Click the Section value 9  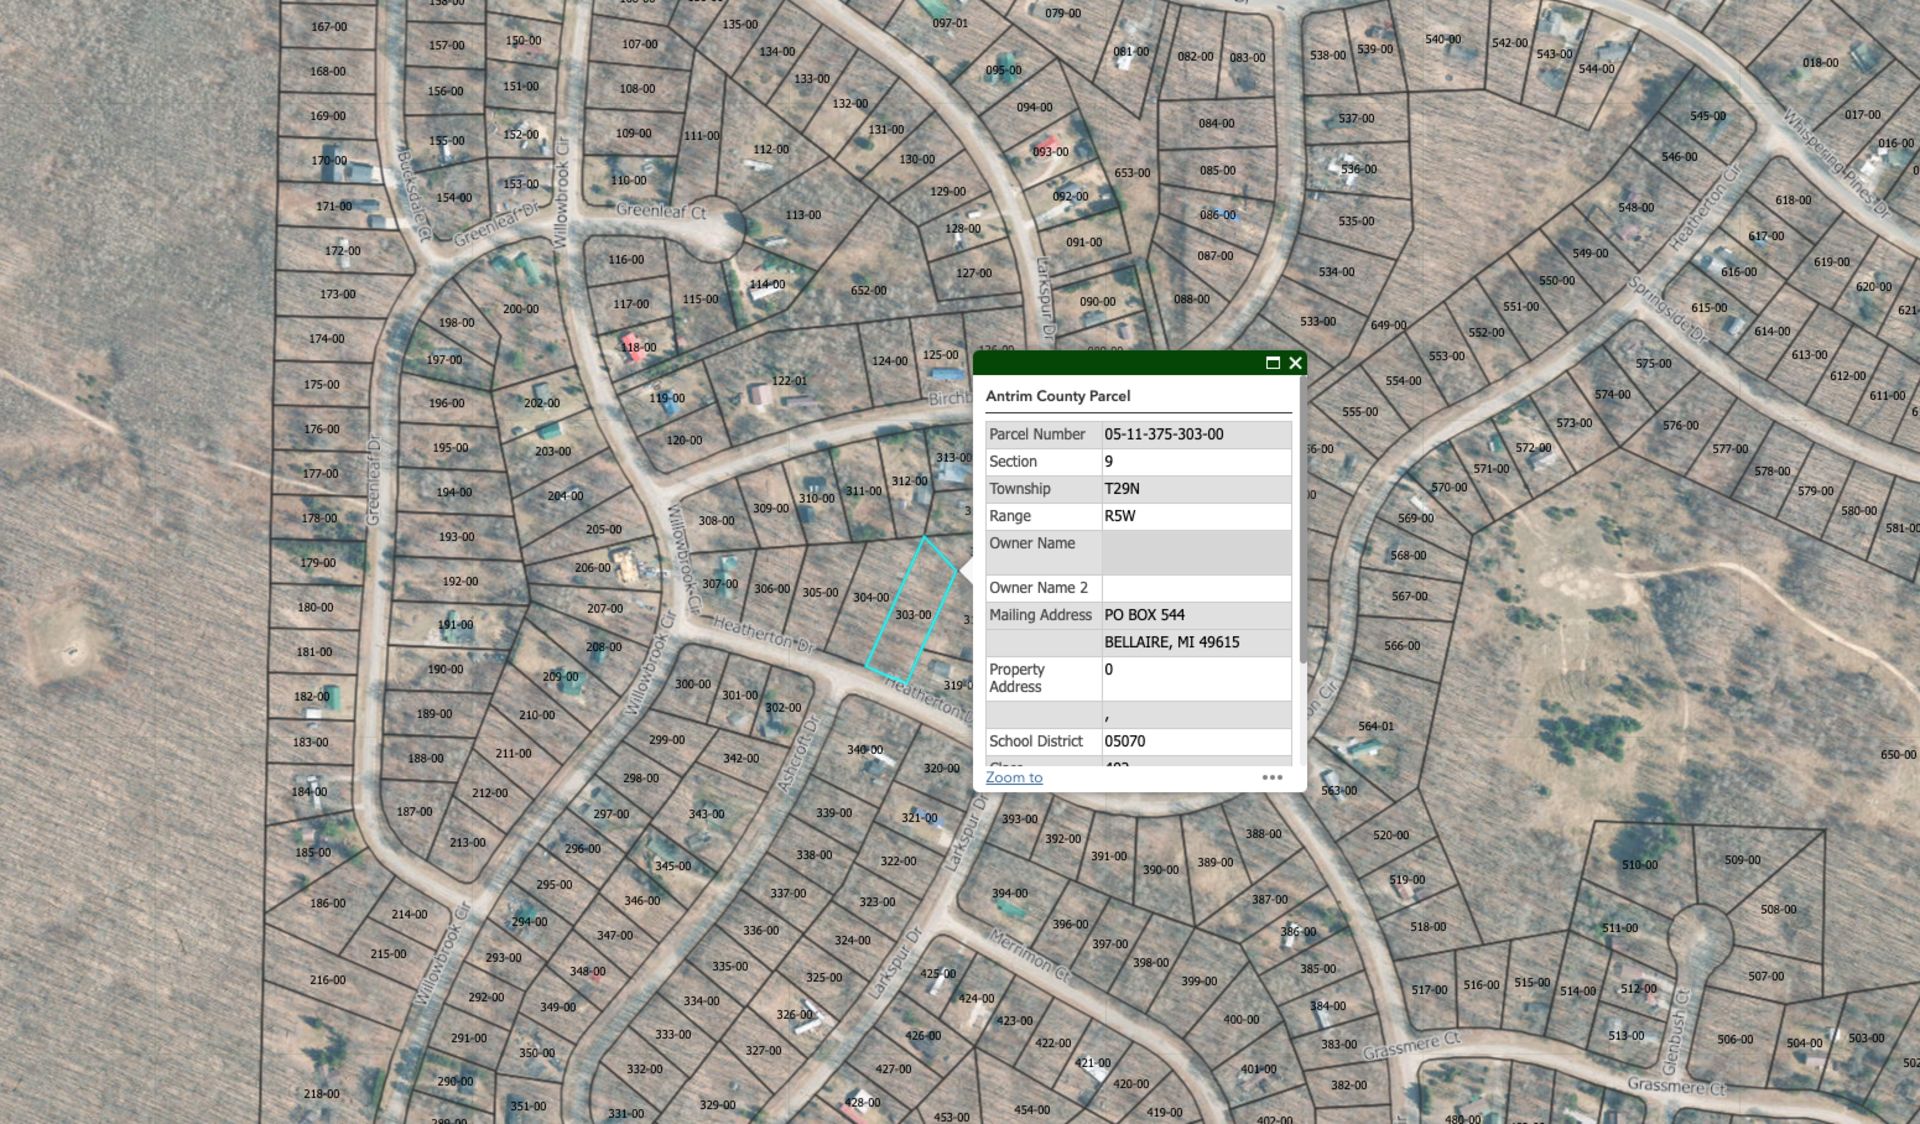coord(1108,461)
